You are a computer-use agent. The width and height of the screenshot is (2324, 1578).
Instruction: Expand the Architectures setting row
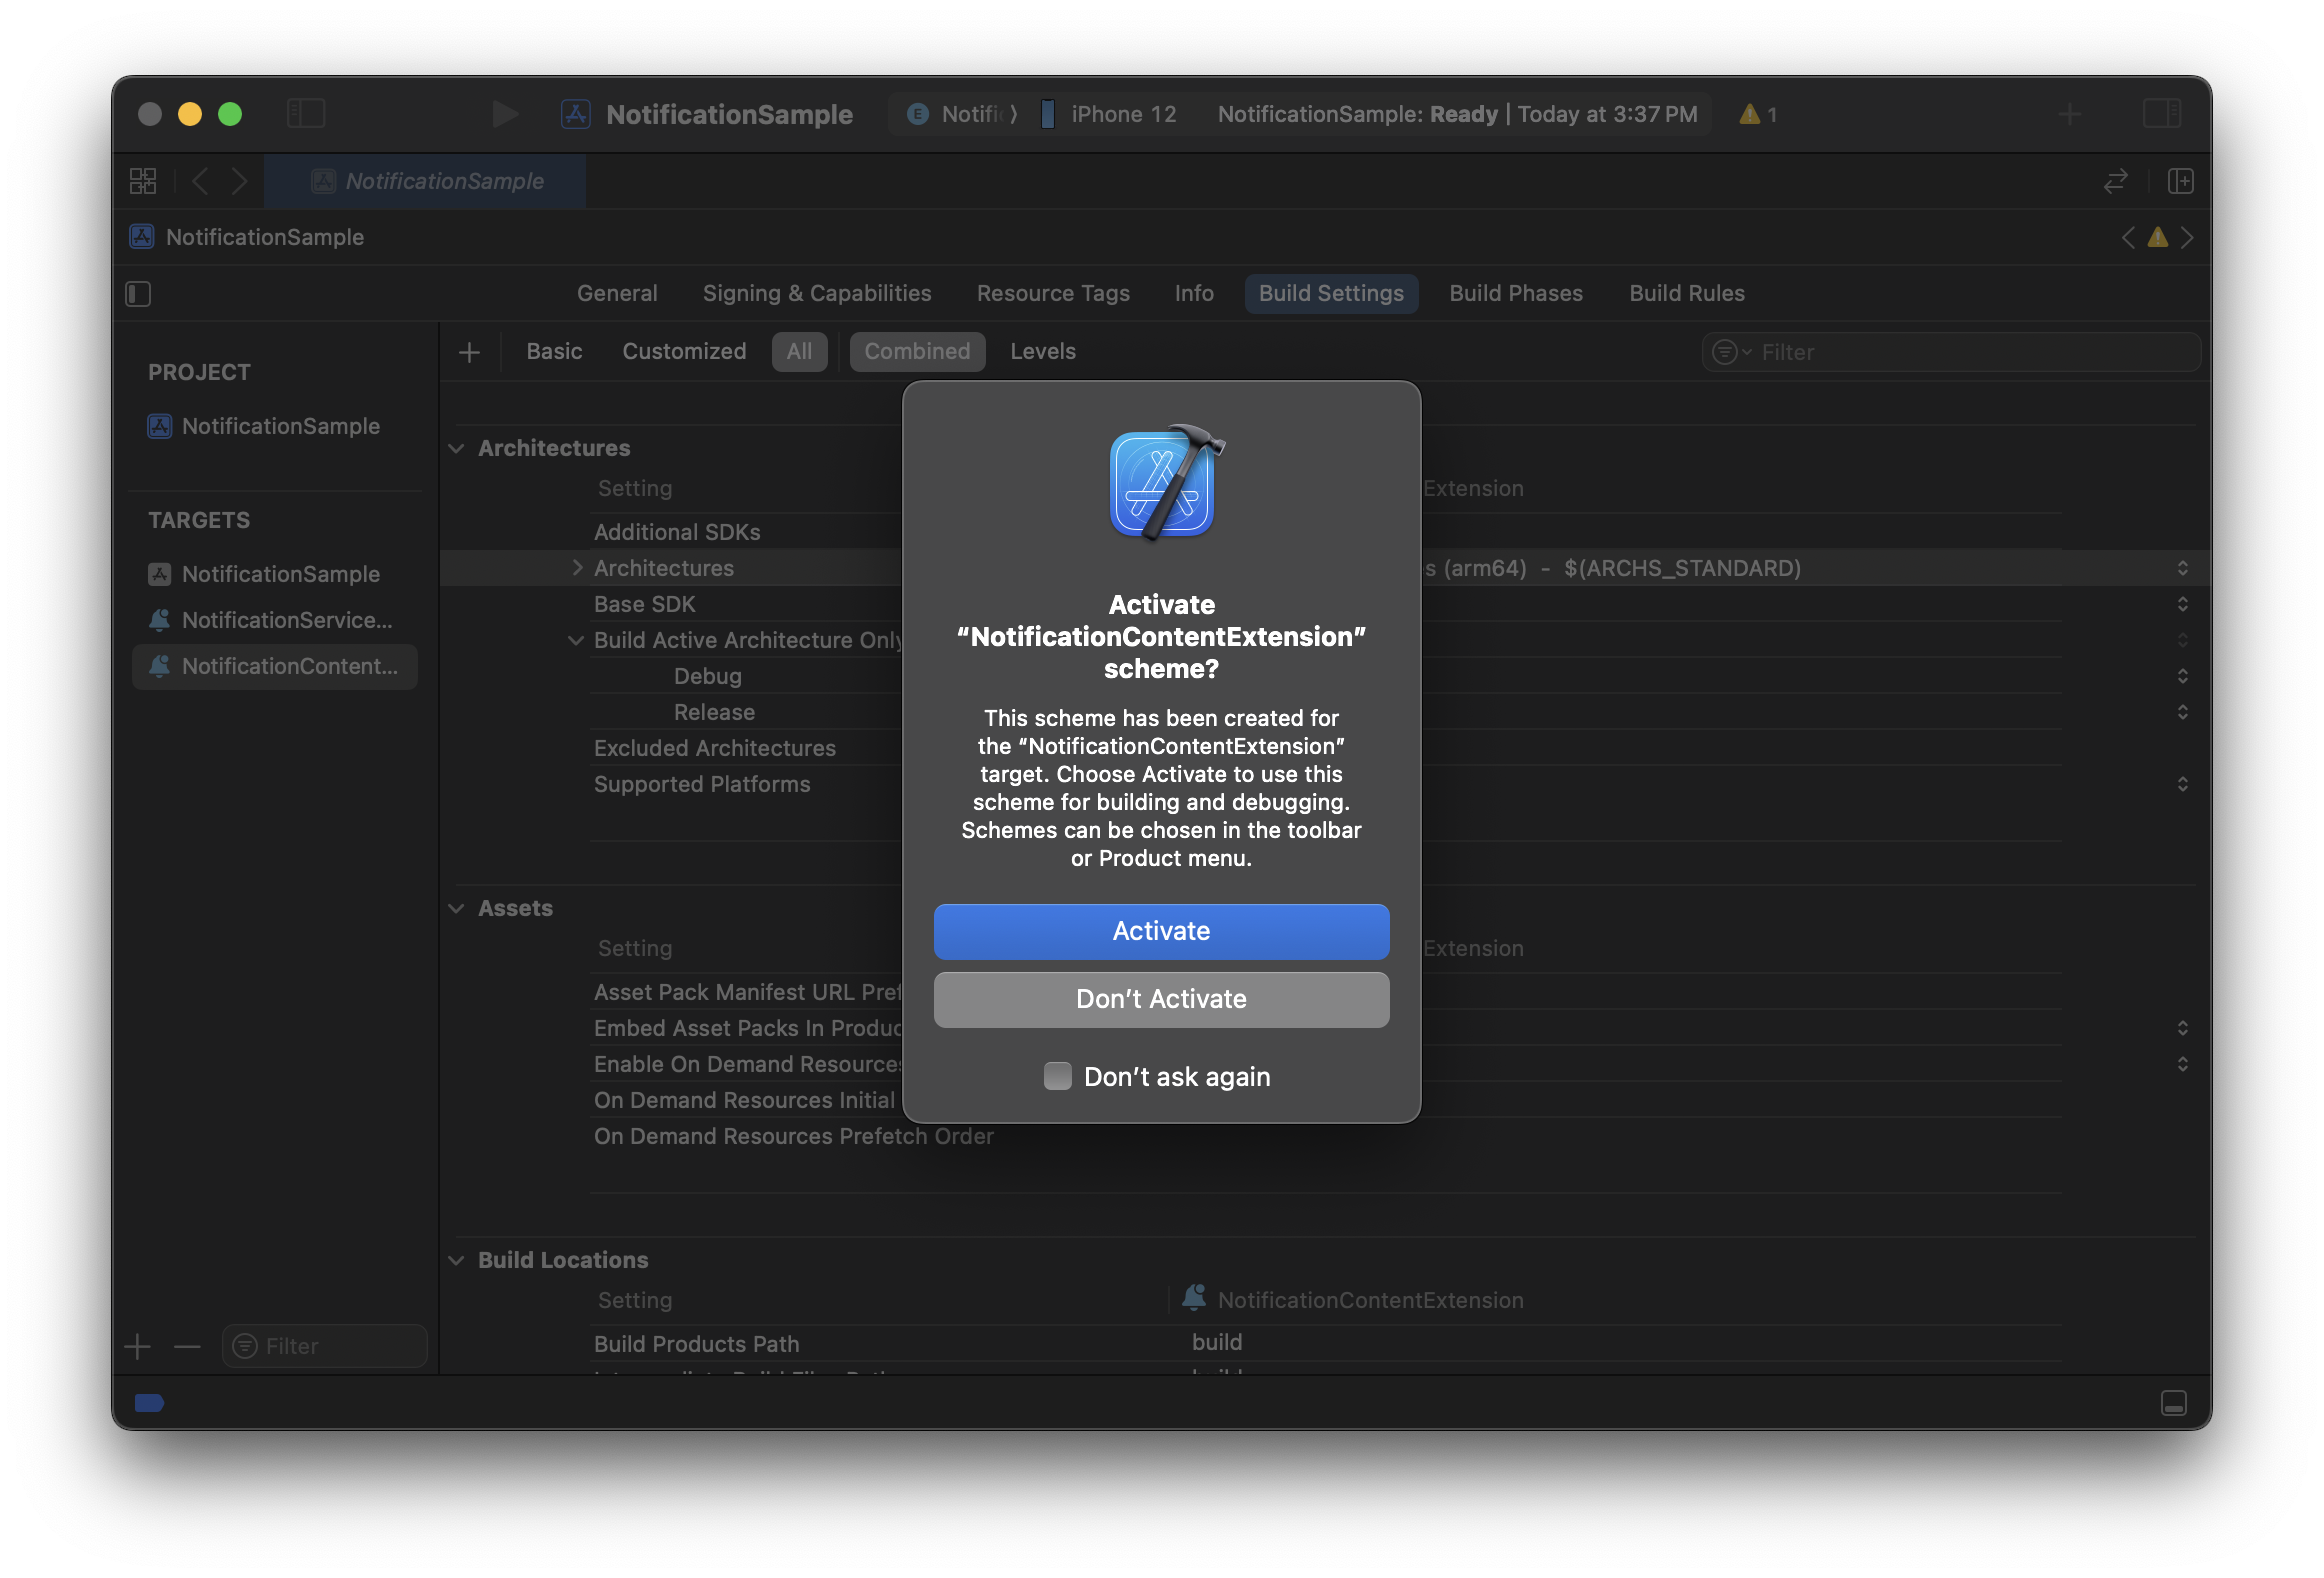click(577, 568)
